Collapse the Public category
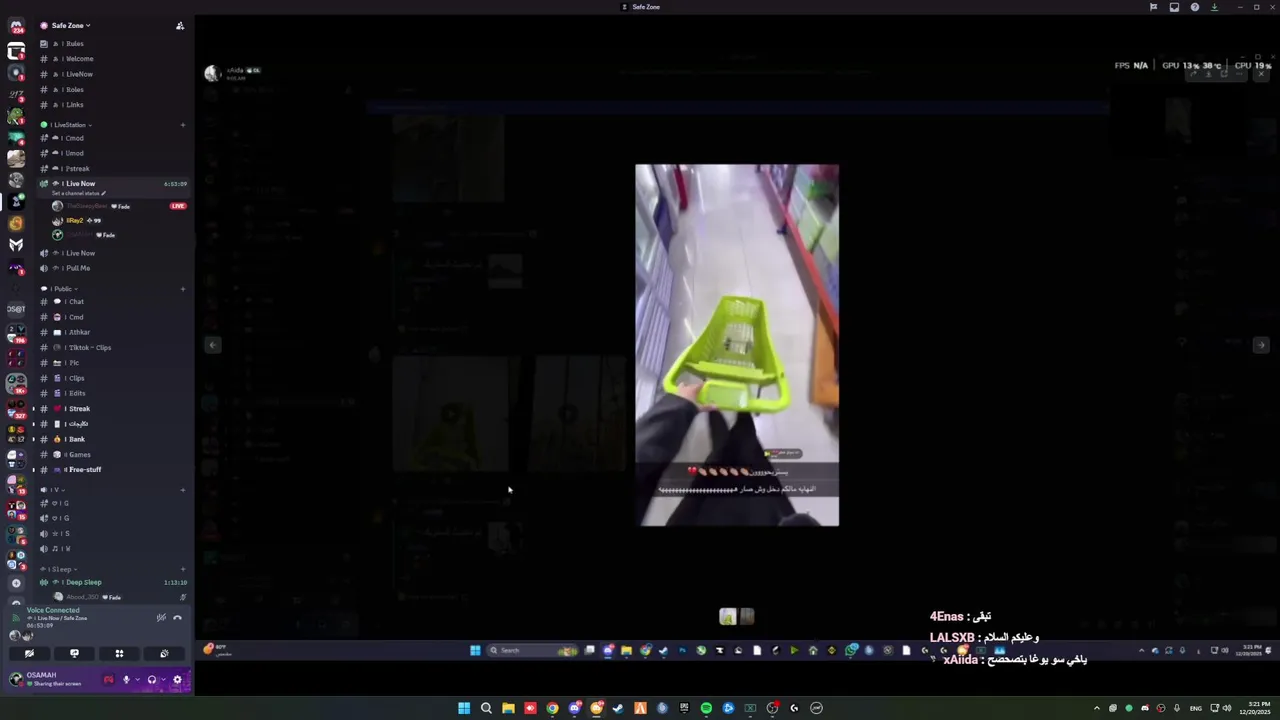Screen dimensions: 1280x720 pos(63,289)
